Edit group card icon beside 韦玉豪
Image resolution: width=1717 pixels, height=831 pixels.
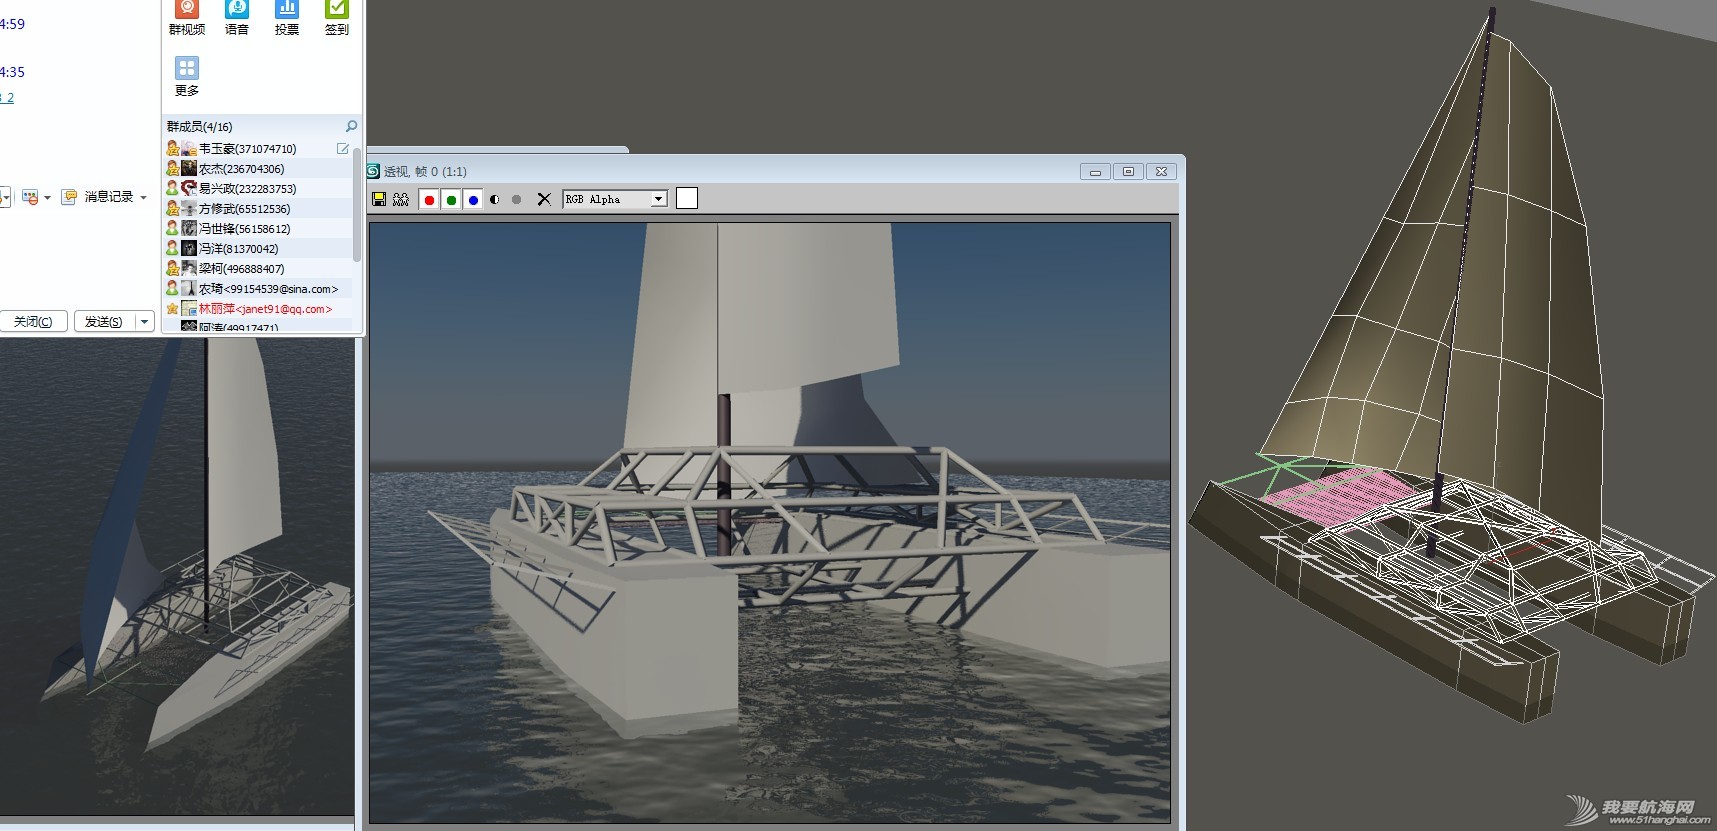(x=343, y=148)
